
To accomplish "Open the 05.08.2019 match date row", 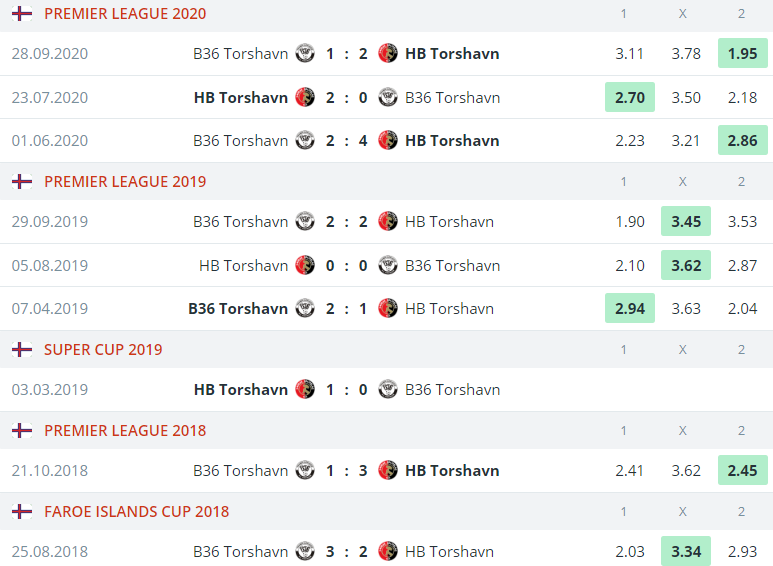I will (386, 265).
